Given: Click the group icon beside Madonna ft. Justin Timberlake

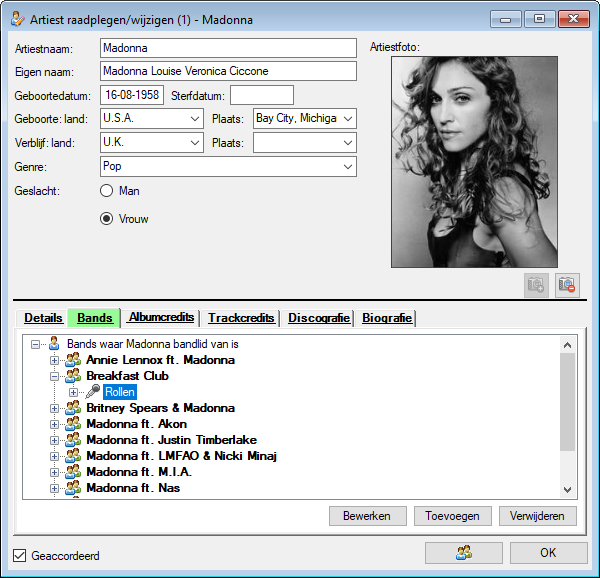Looking at the screenshot, I should click(x=73, y=440).
